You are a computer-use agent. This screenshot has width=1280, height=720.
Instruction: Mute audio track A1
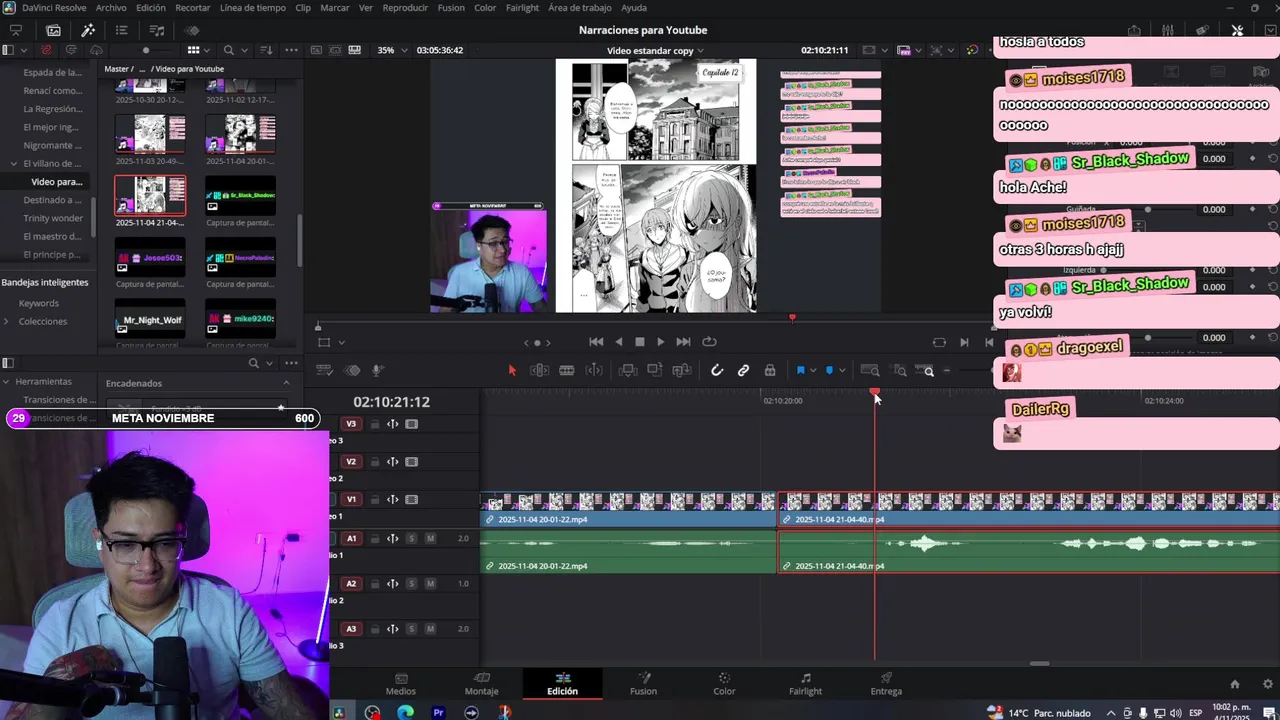430,539
